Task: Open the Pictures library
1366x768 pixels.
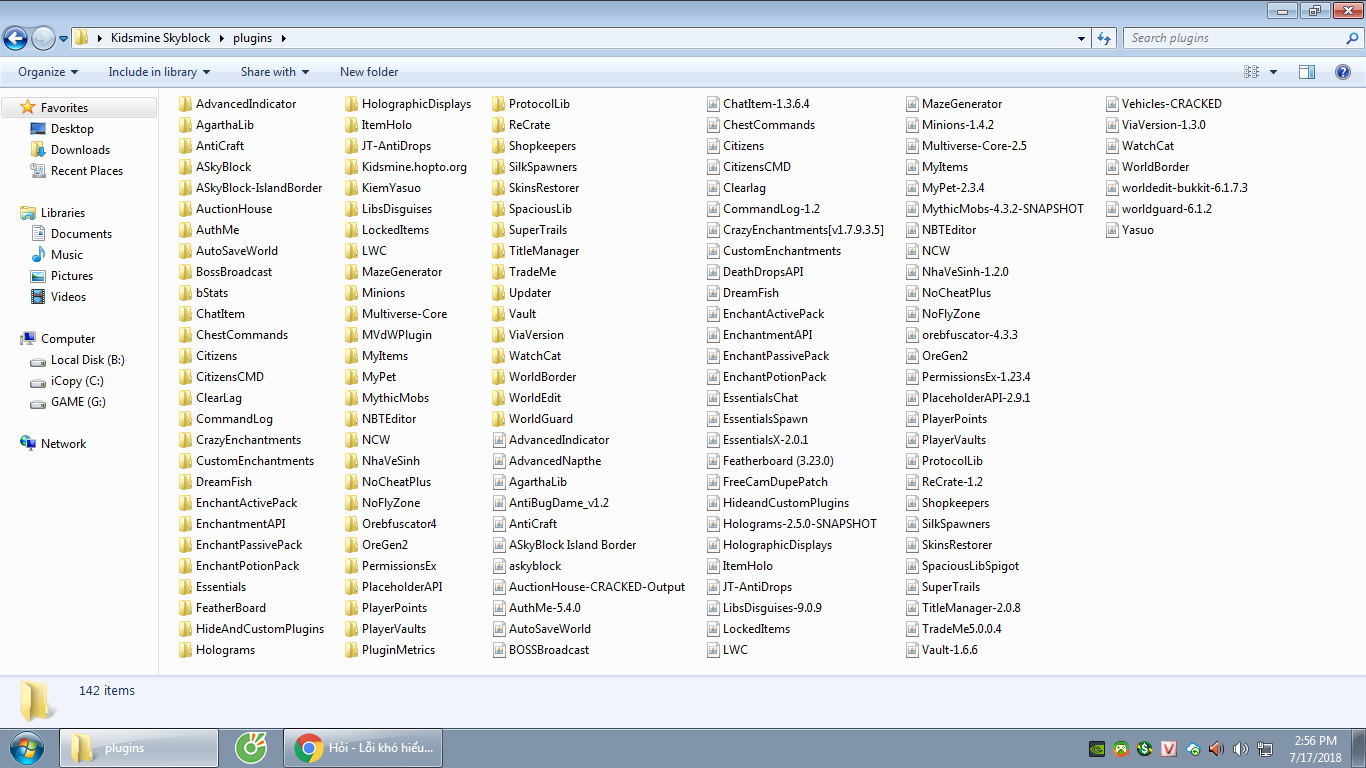Action: (x=72, y=276)
